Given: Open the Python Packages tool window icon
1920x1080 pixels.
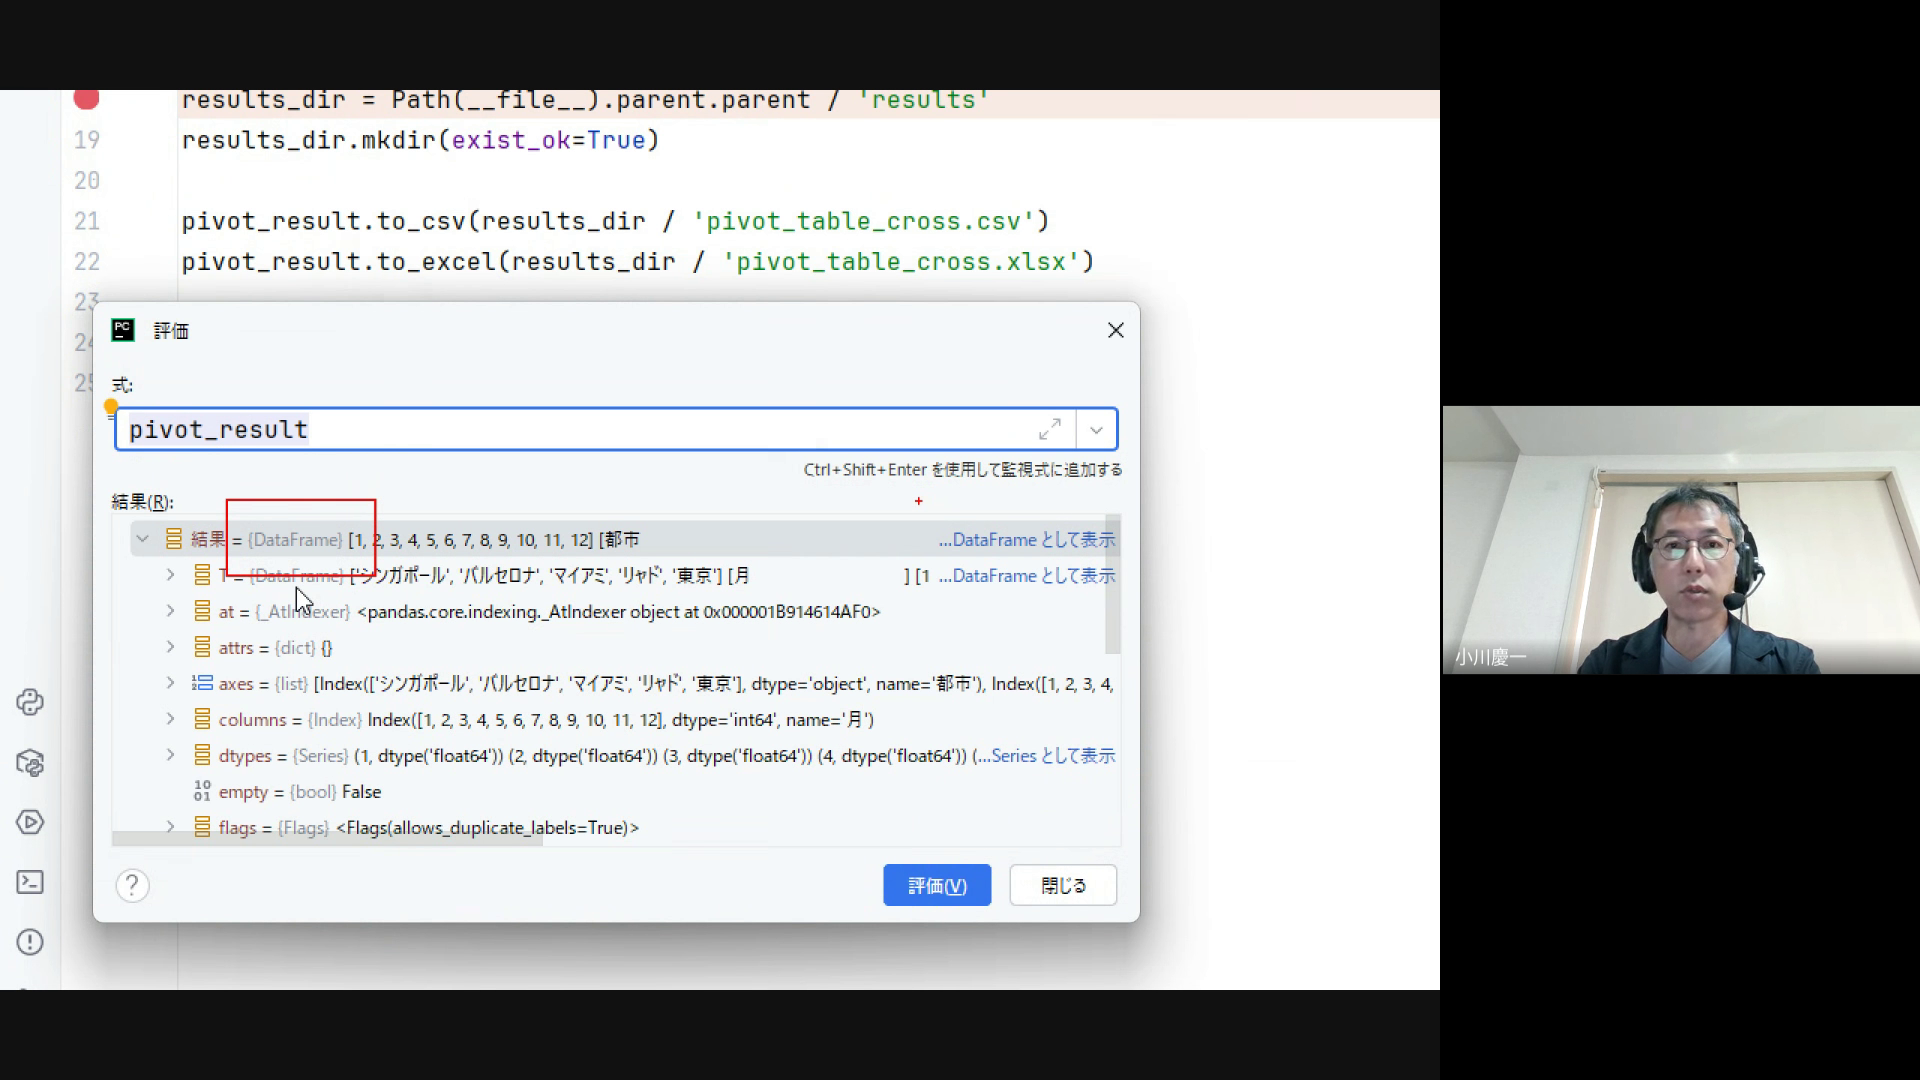Looking at the screenshot, I should click(x=30, y=763).
